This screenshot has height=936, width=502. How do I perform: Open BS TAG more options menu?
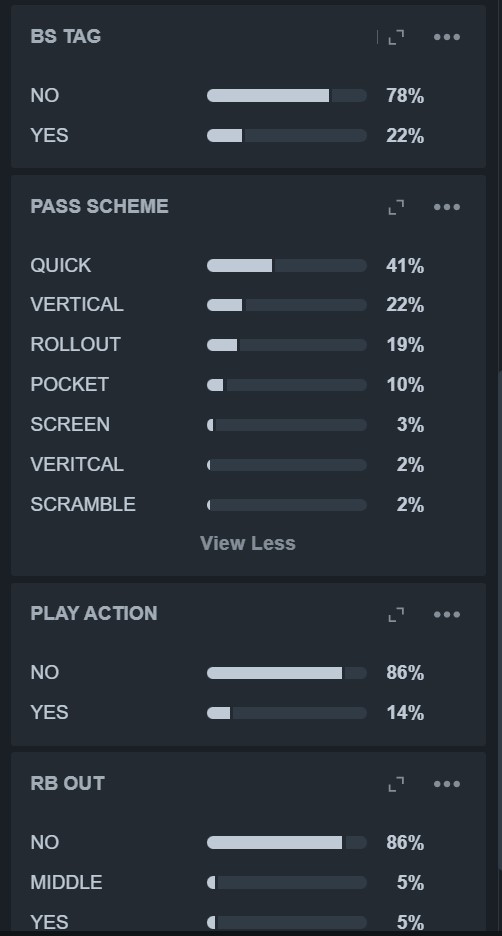pyautogui.click(x=446, y=37)
